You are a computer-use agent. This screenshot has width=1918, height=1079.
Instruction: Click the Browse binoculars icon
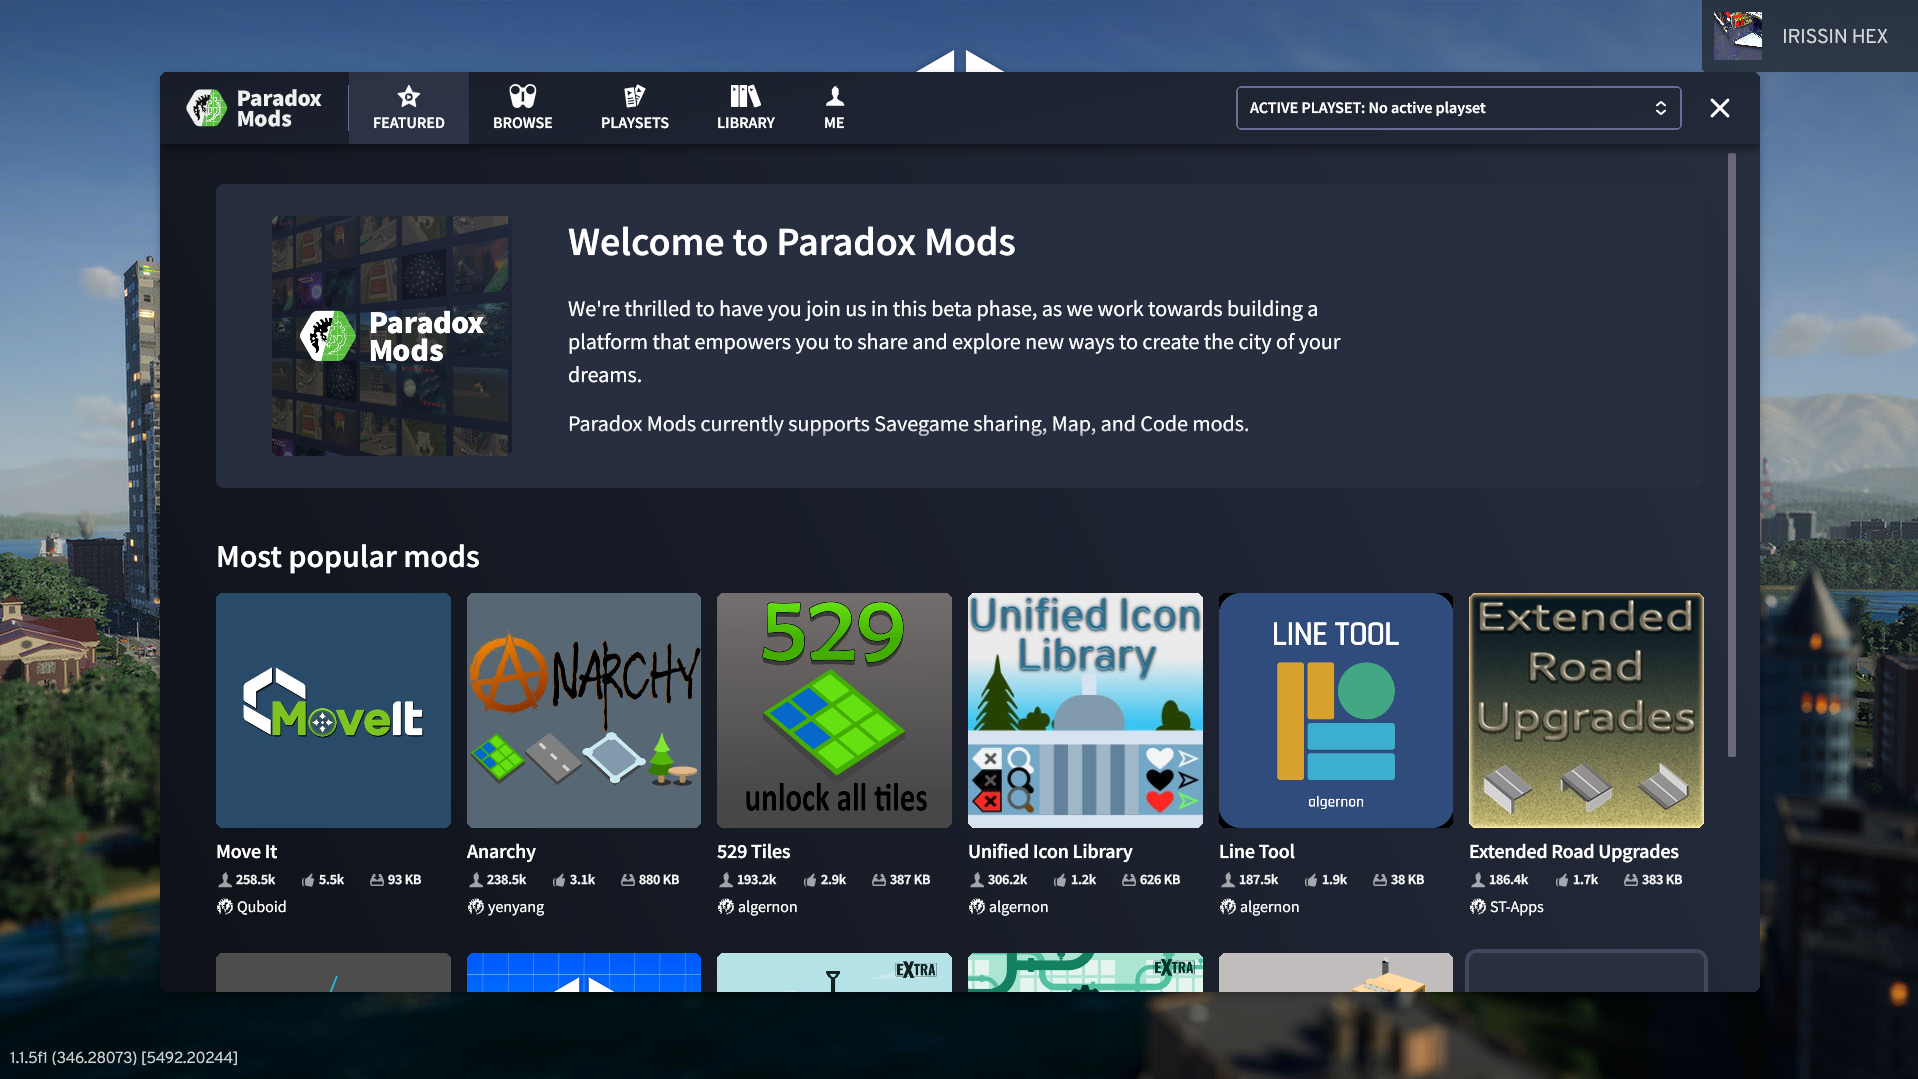click(x=522, y=96)
